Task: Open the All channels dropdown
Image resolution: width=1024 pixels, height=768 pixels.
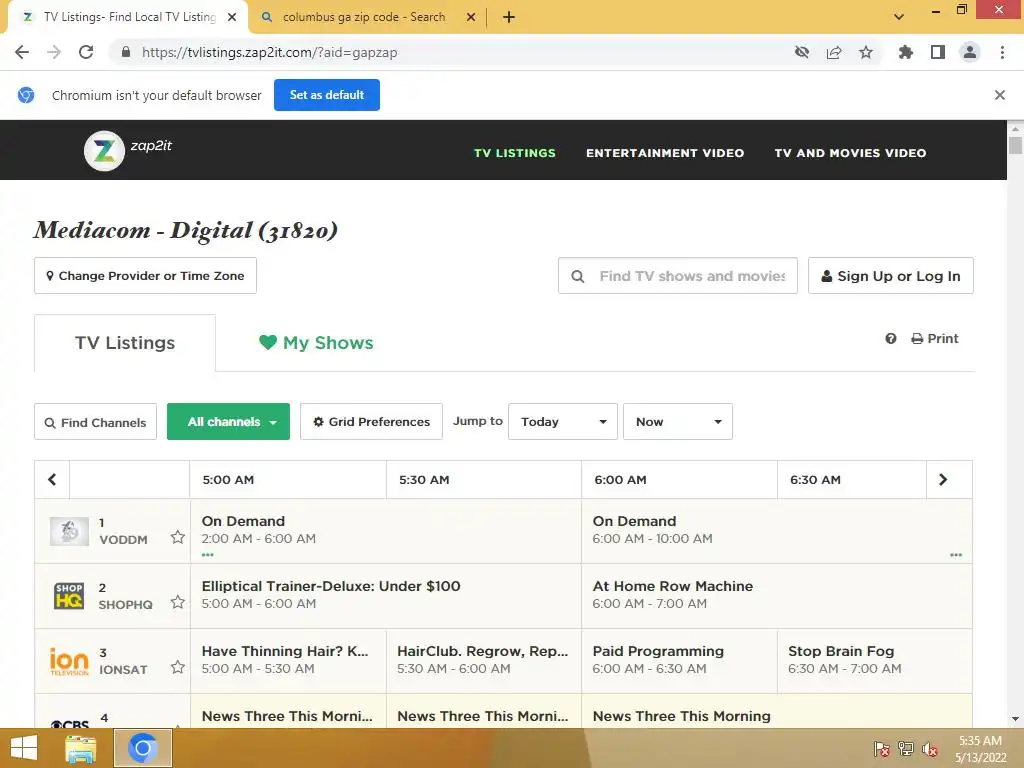Action: [229, 422]
